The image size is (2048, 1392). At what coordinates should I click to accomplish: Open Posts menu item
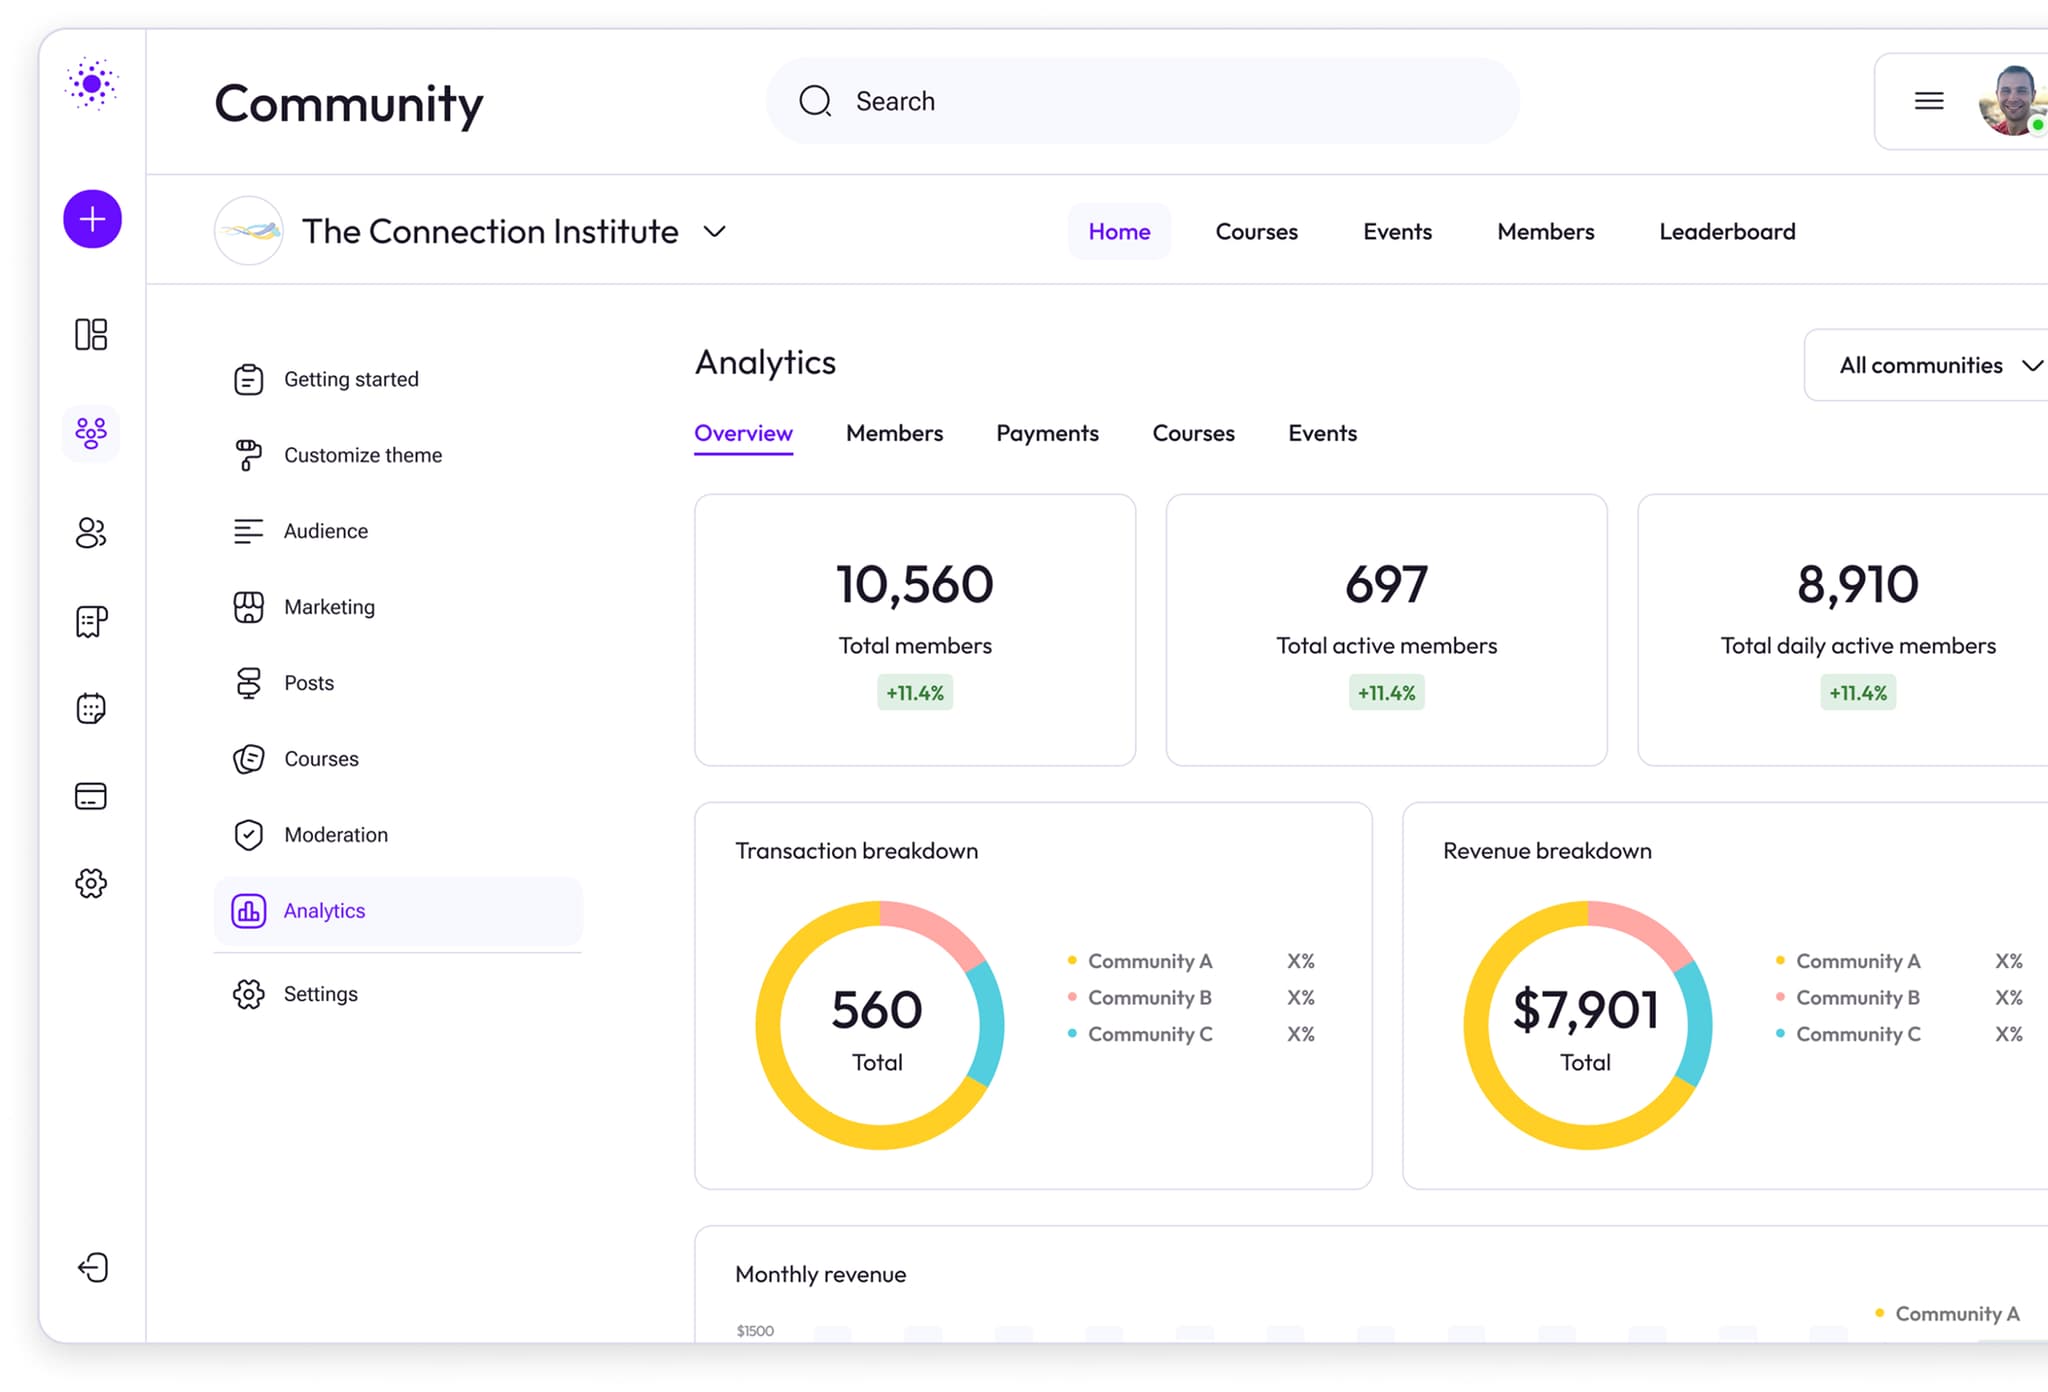pyautogui.click(x=397, y=683)
